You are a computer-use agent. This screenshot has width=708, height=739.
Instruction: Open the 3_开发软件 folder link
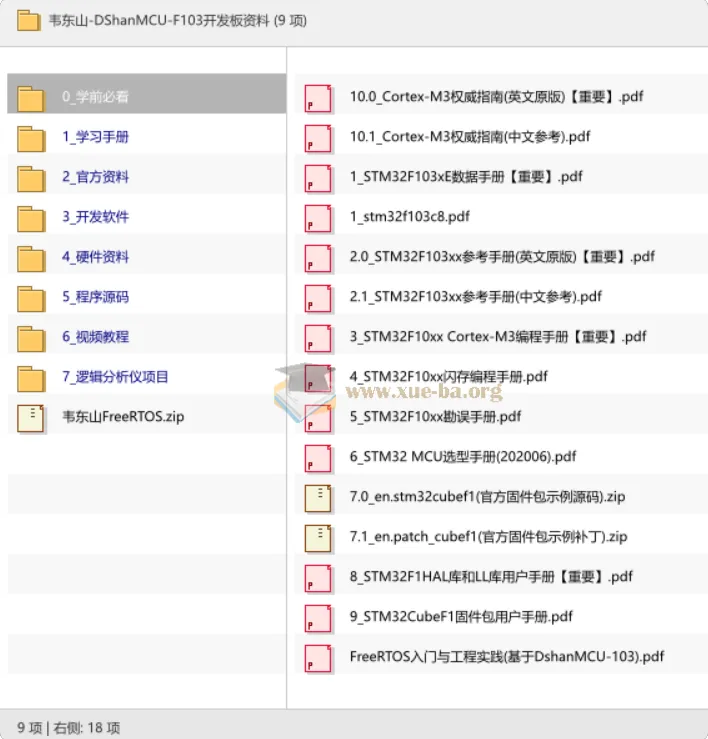pyautogui.click(x=95, y=217)
